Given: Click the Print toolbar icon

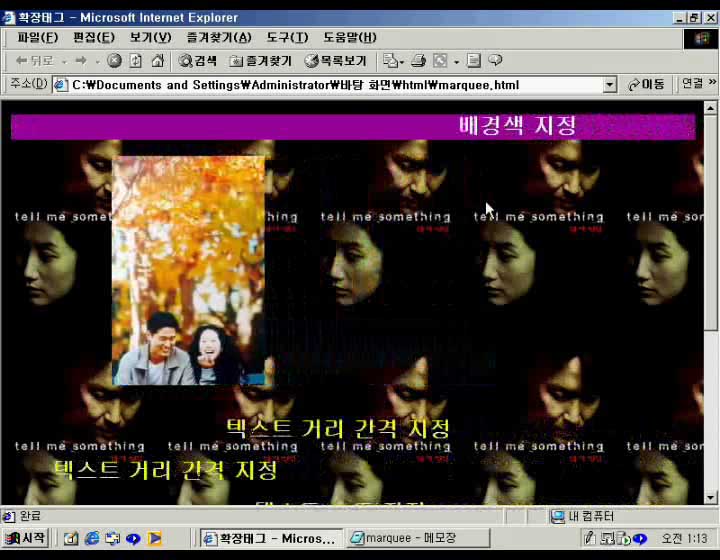Looking at the screenshot, I should pyautogui.click(x=418, y=61).
